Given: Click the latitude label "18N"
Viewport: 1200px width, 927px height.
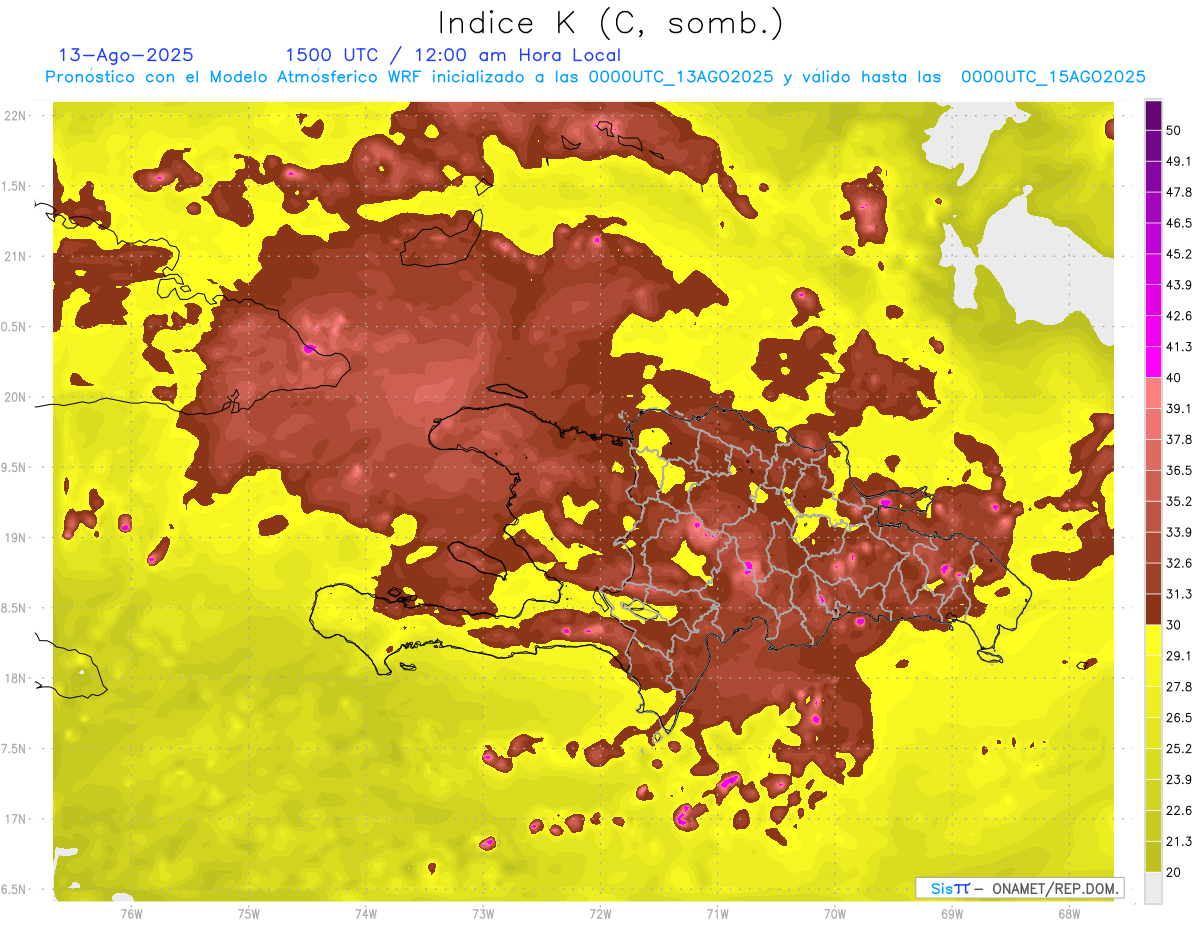Looking at the screenshot, I should point(15,678).
